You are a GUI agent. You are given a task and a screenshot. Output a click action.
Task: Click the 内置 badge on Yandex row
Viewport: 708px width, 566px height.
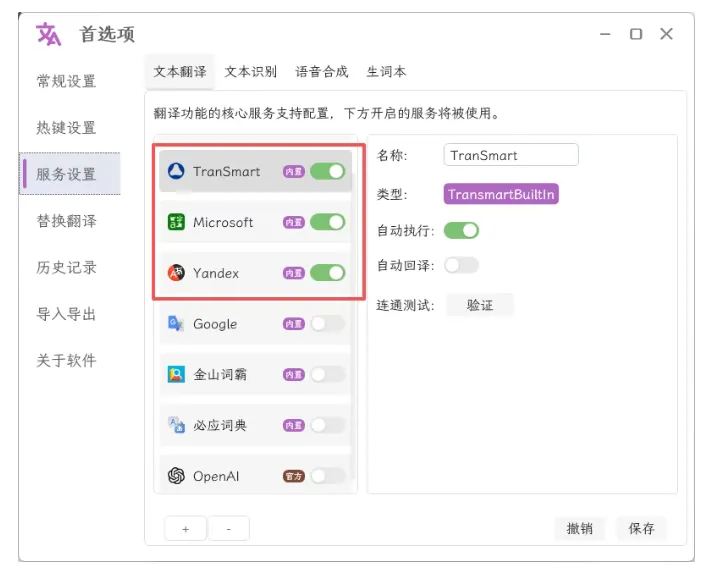(x=293, y=273)
